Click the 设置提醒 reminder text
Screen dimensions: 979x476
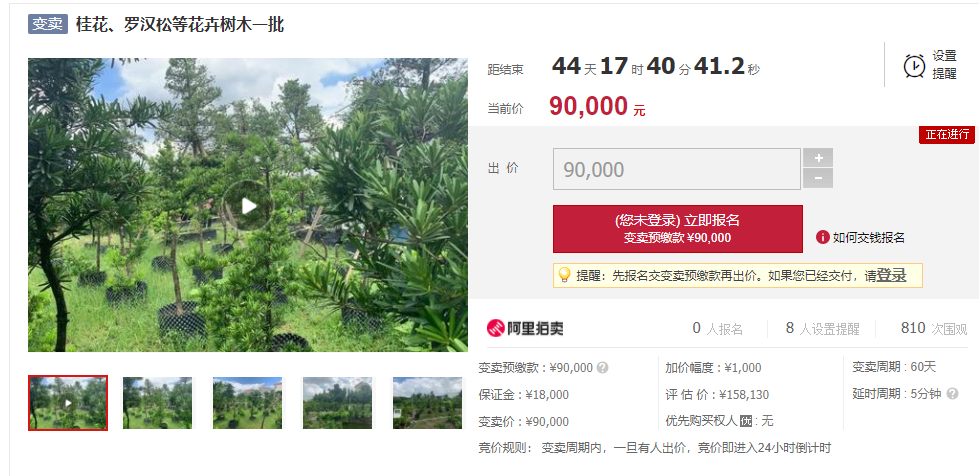[944, 65]
